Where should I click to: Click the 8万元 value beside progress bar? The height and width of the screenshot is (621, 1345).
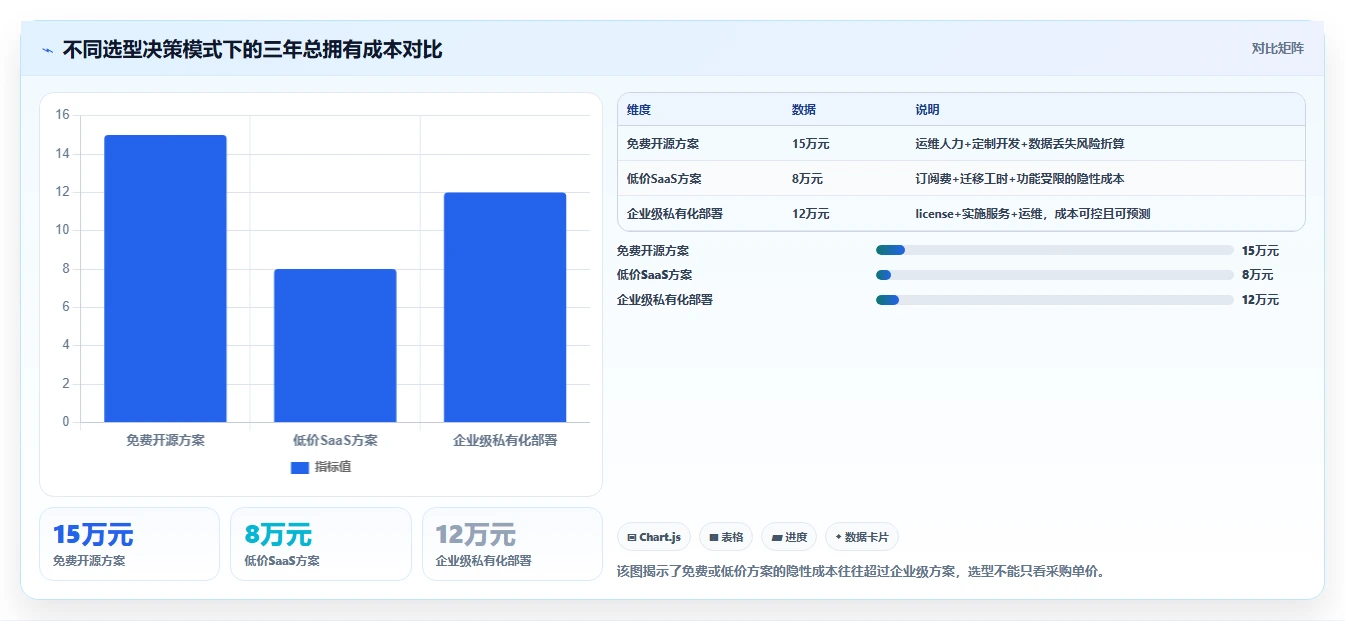click(x=1257, y=275)
